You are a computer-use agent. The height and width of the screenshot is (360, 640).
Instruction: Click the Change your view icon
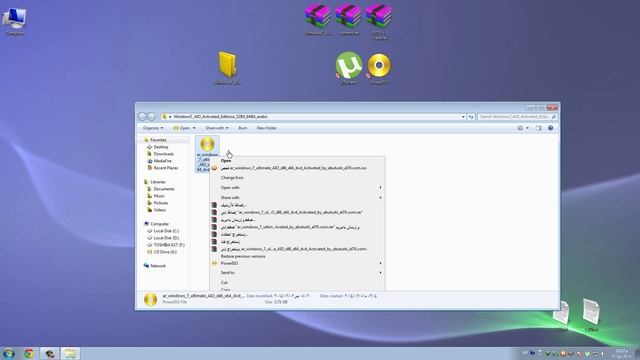point(520,128)
